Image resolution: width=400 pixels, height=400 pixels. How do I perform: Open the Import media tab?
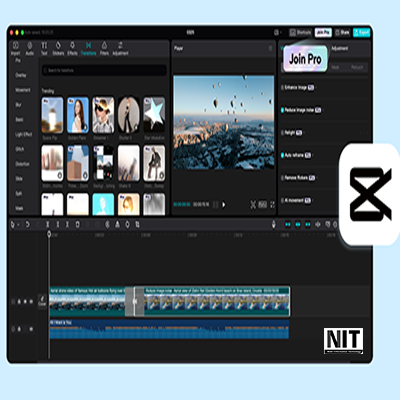pos(15,49)
